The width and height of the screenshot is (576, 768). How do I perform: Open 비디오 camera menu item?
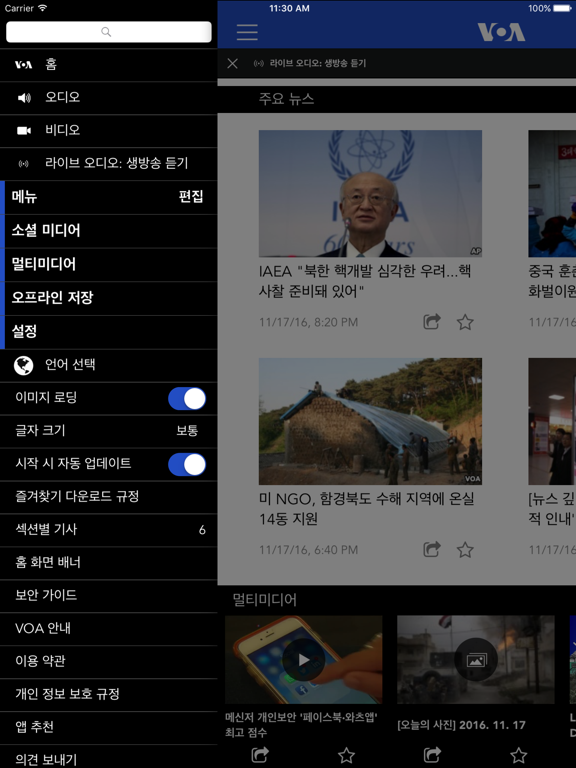[x=109, y=130]
